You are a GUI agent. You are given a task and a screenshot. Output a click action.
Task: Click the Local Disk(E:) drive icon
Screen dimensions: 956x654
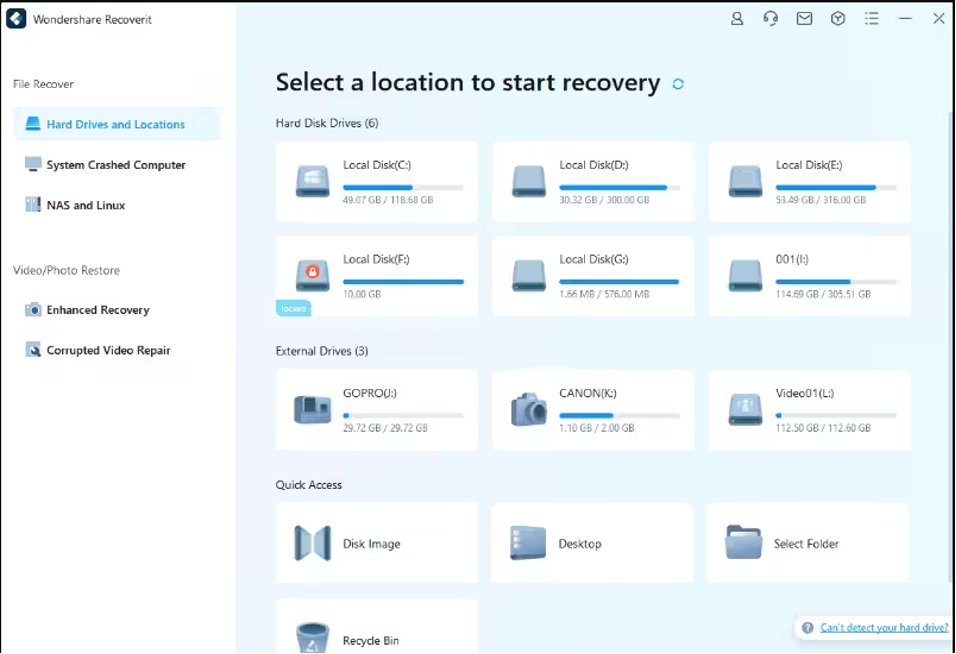coord(746,182)
